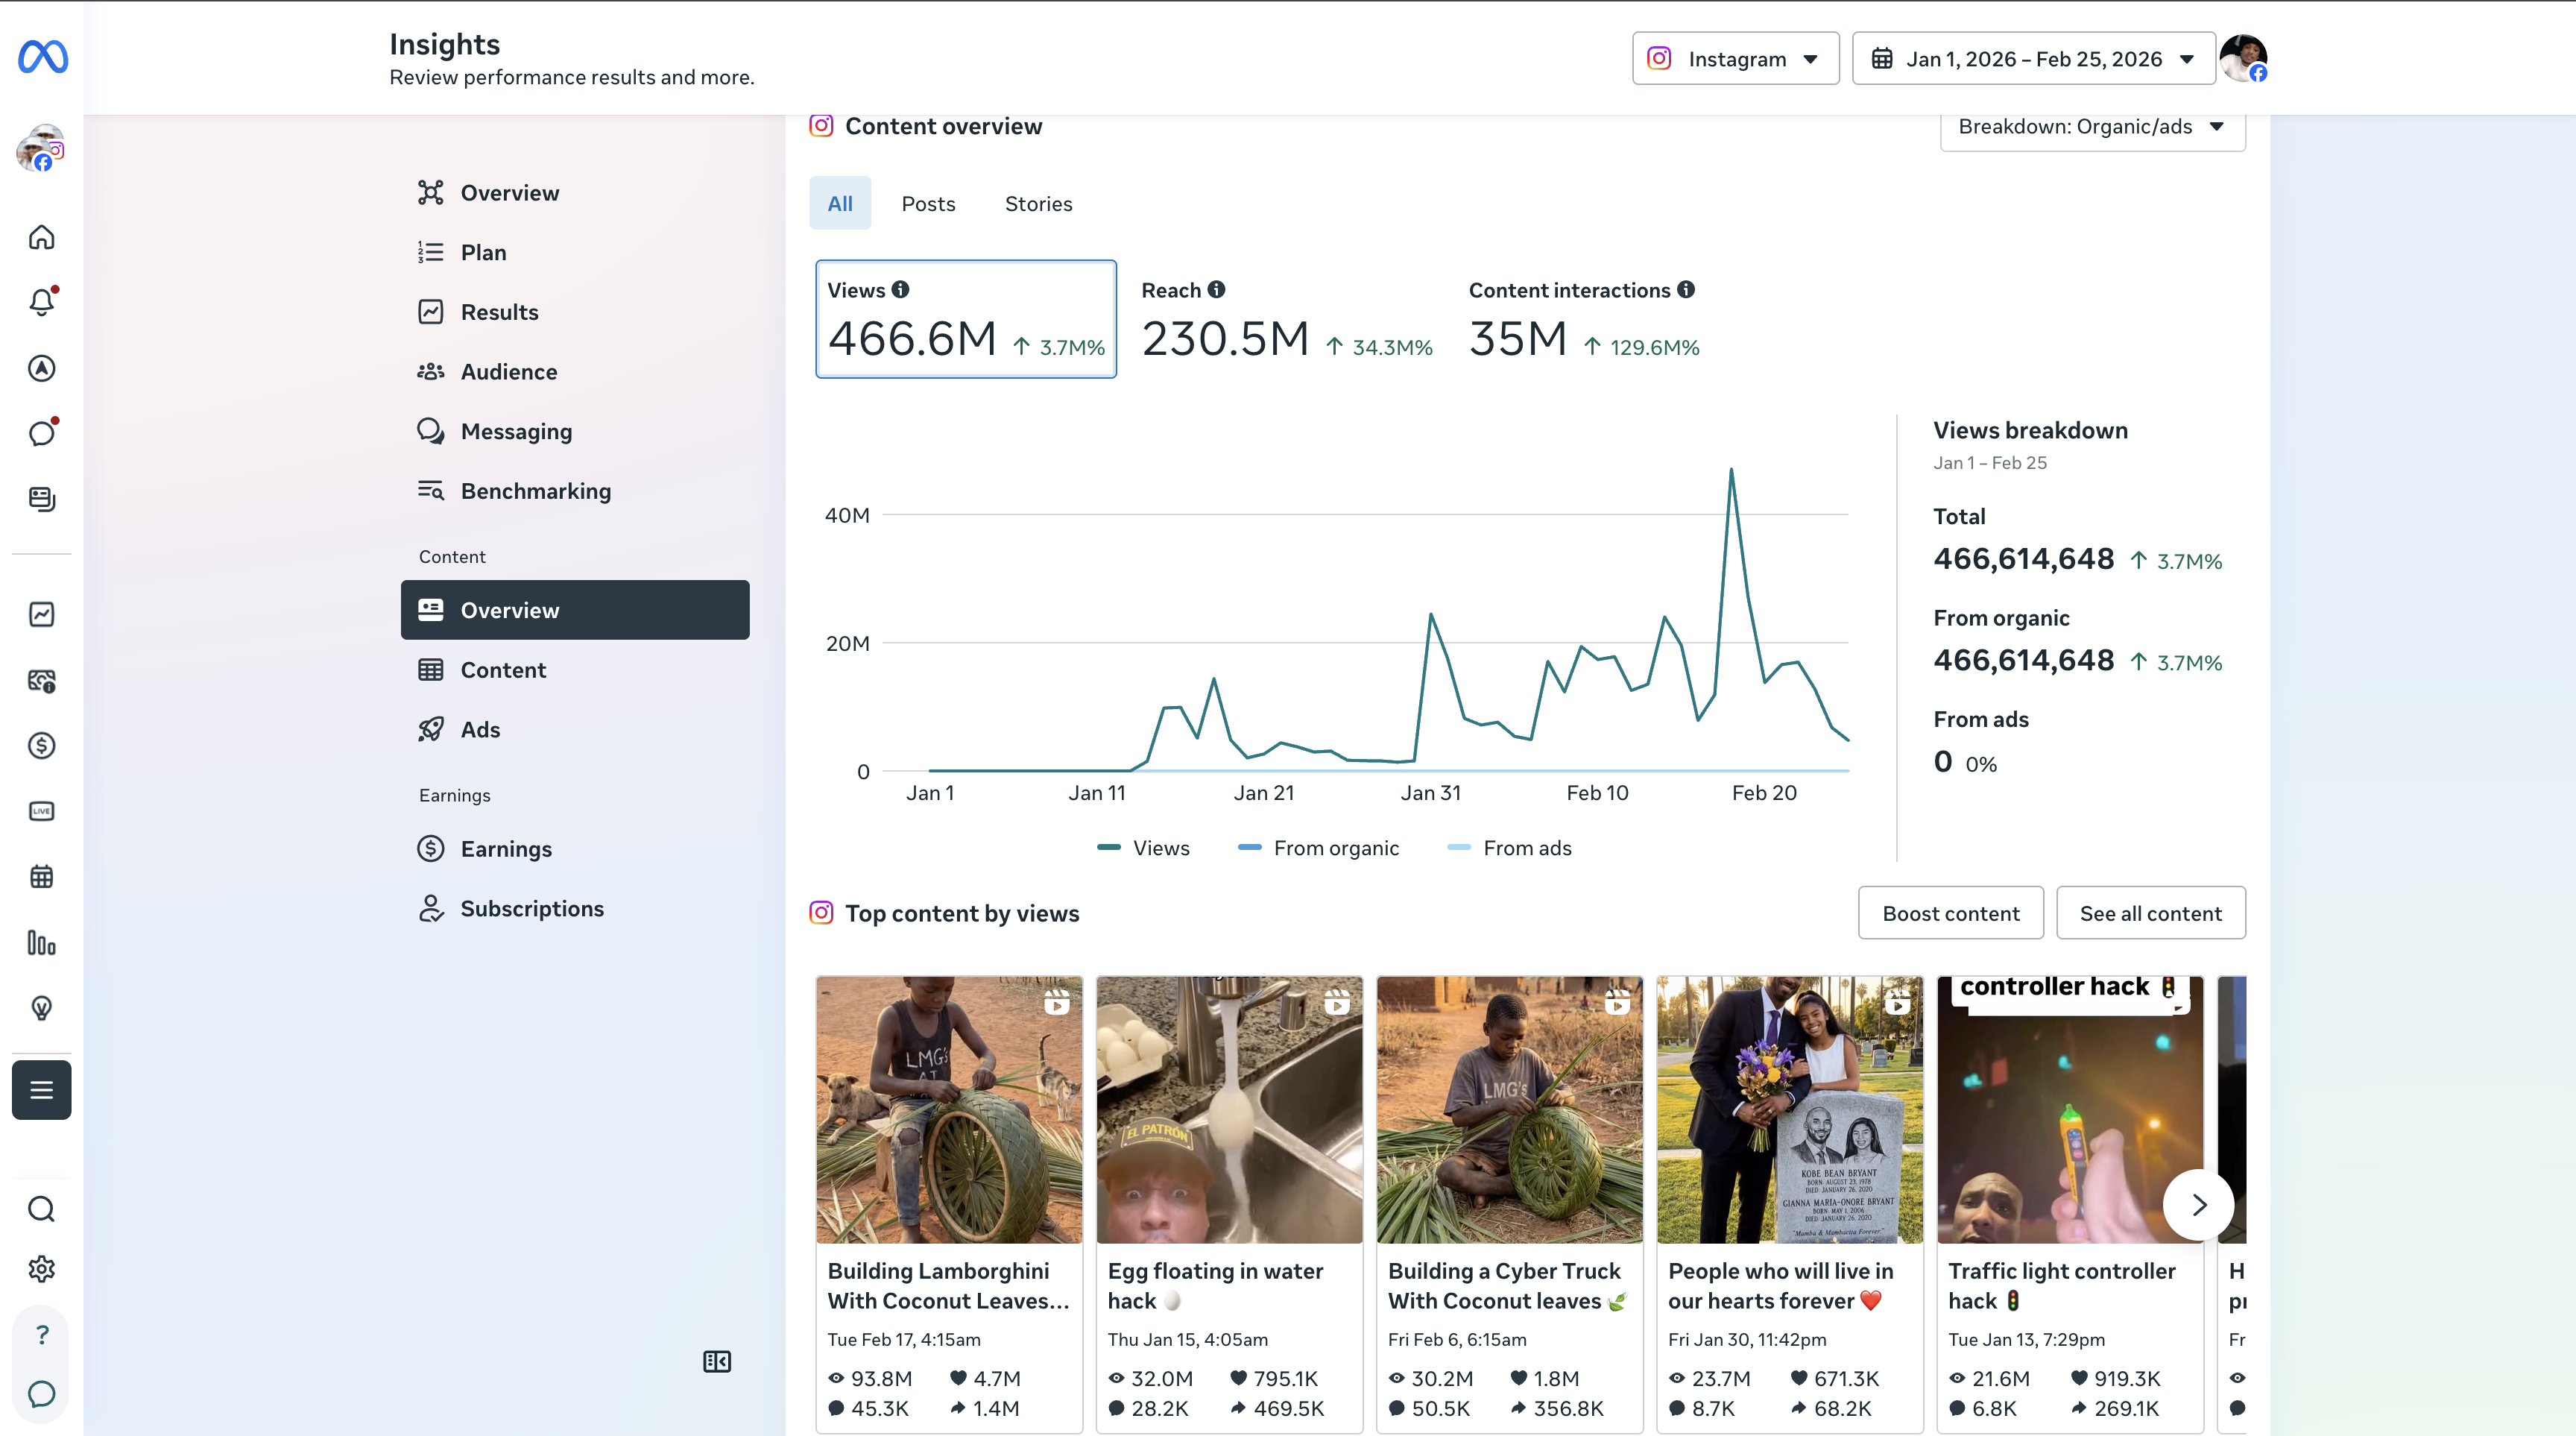Toggle From organic legend series
2576x1436 pixels.
(x=1318, y=848)
